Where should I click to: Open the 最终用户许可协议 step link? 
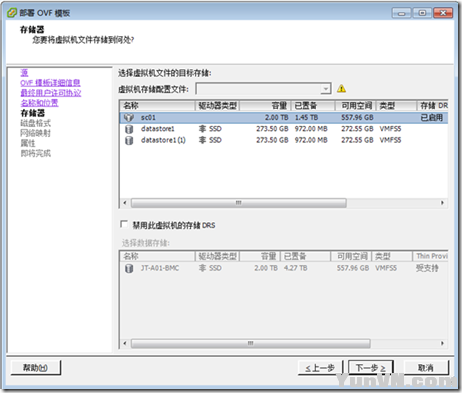[x=51, y=93]
